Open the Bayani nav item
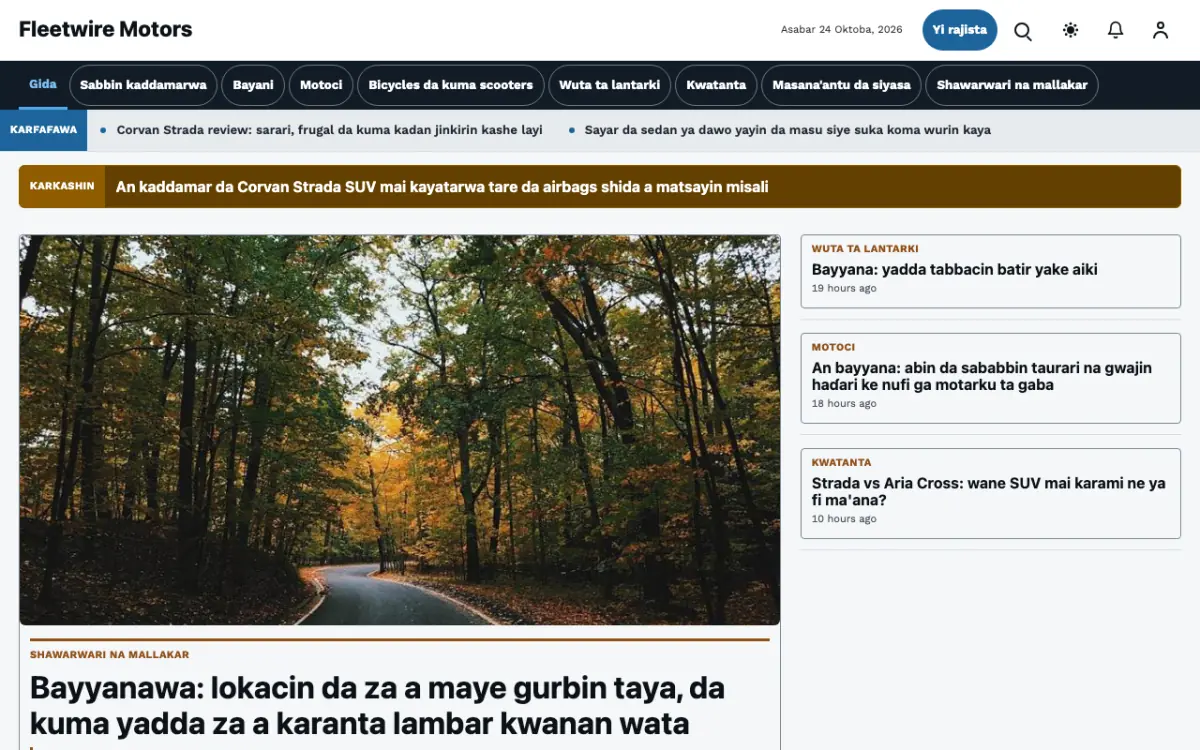Viewport: 1200px width, 750px height. (x=253, y=85)
